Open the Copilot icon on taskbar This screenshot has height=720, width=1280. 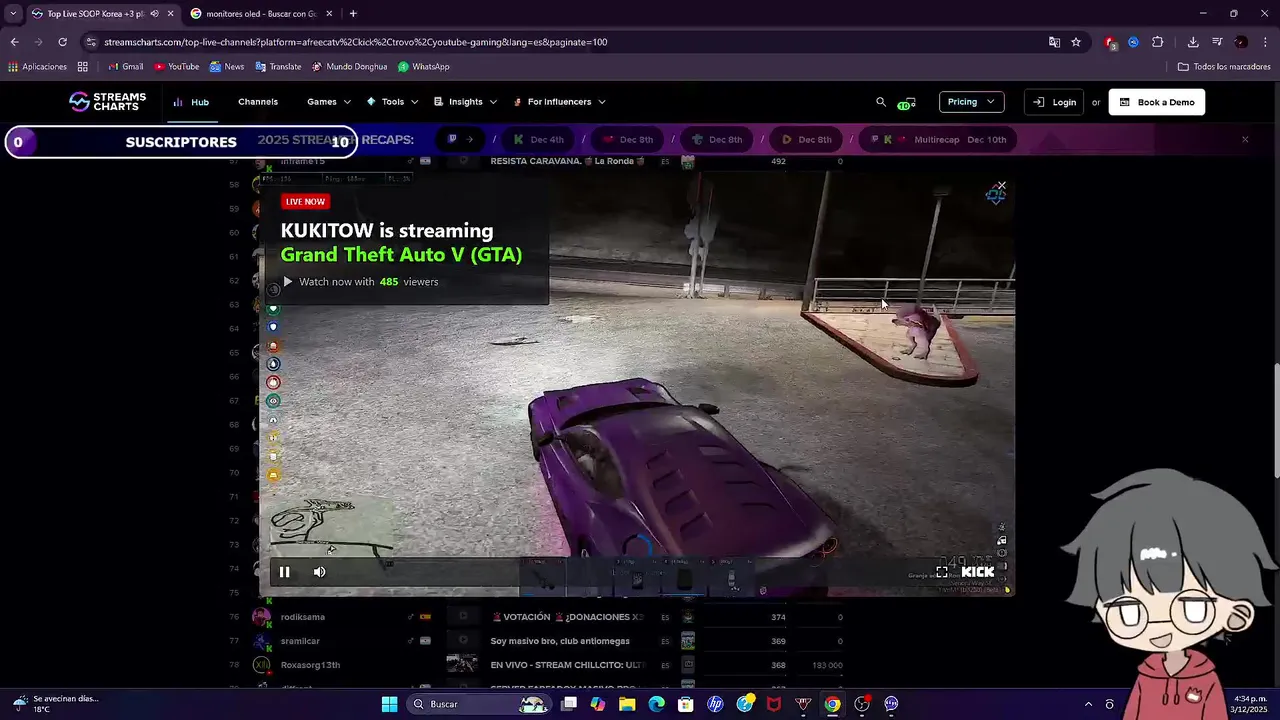598,704
